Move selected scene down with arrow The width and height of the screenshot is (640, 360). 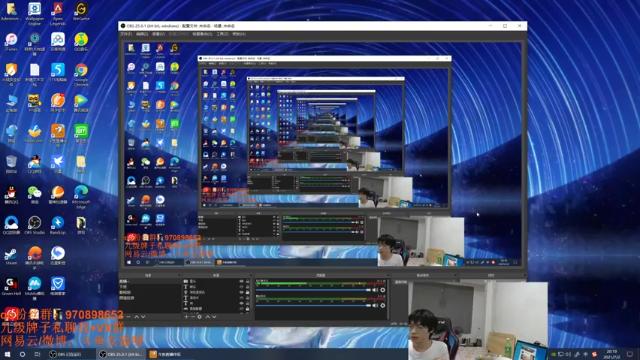click(x=143, y=317)
